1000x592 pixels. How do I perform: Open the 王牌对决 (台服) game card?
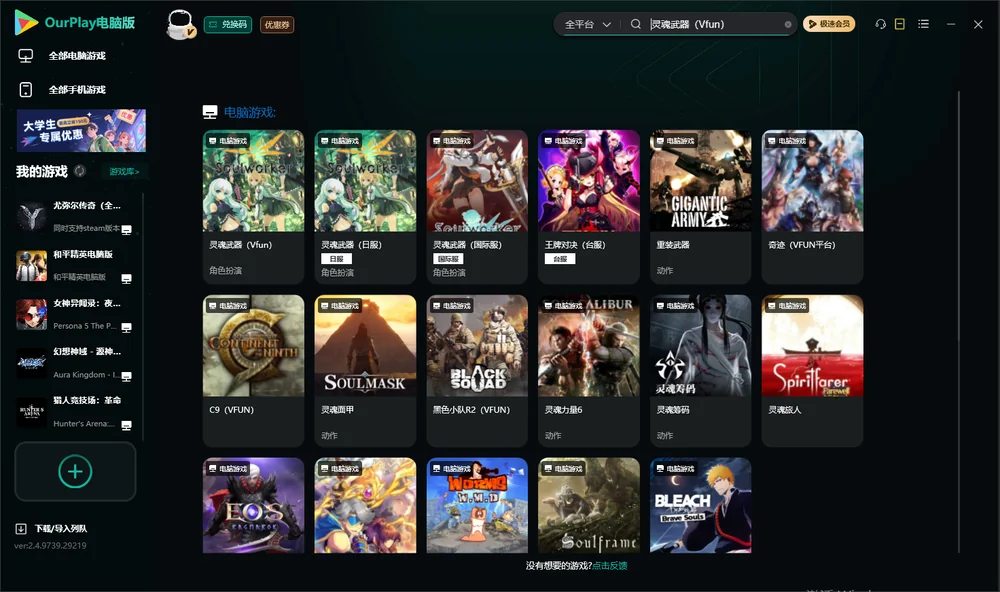(589, 207)
